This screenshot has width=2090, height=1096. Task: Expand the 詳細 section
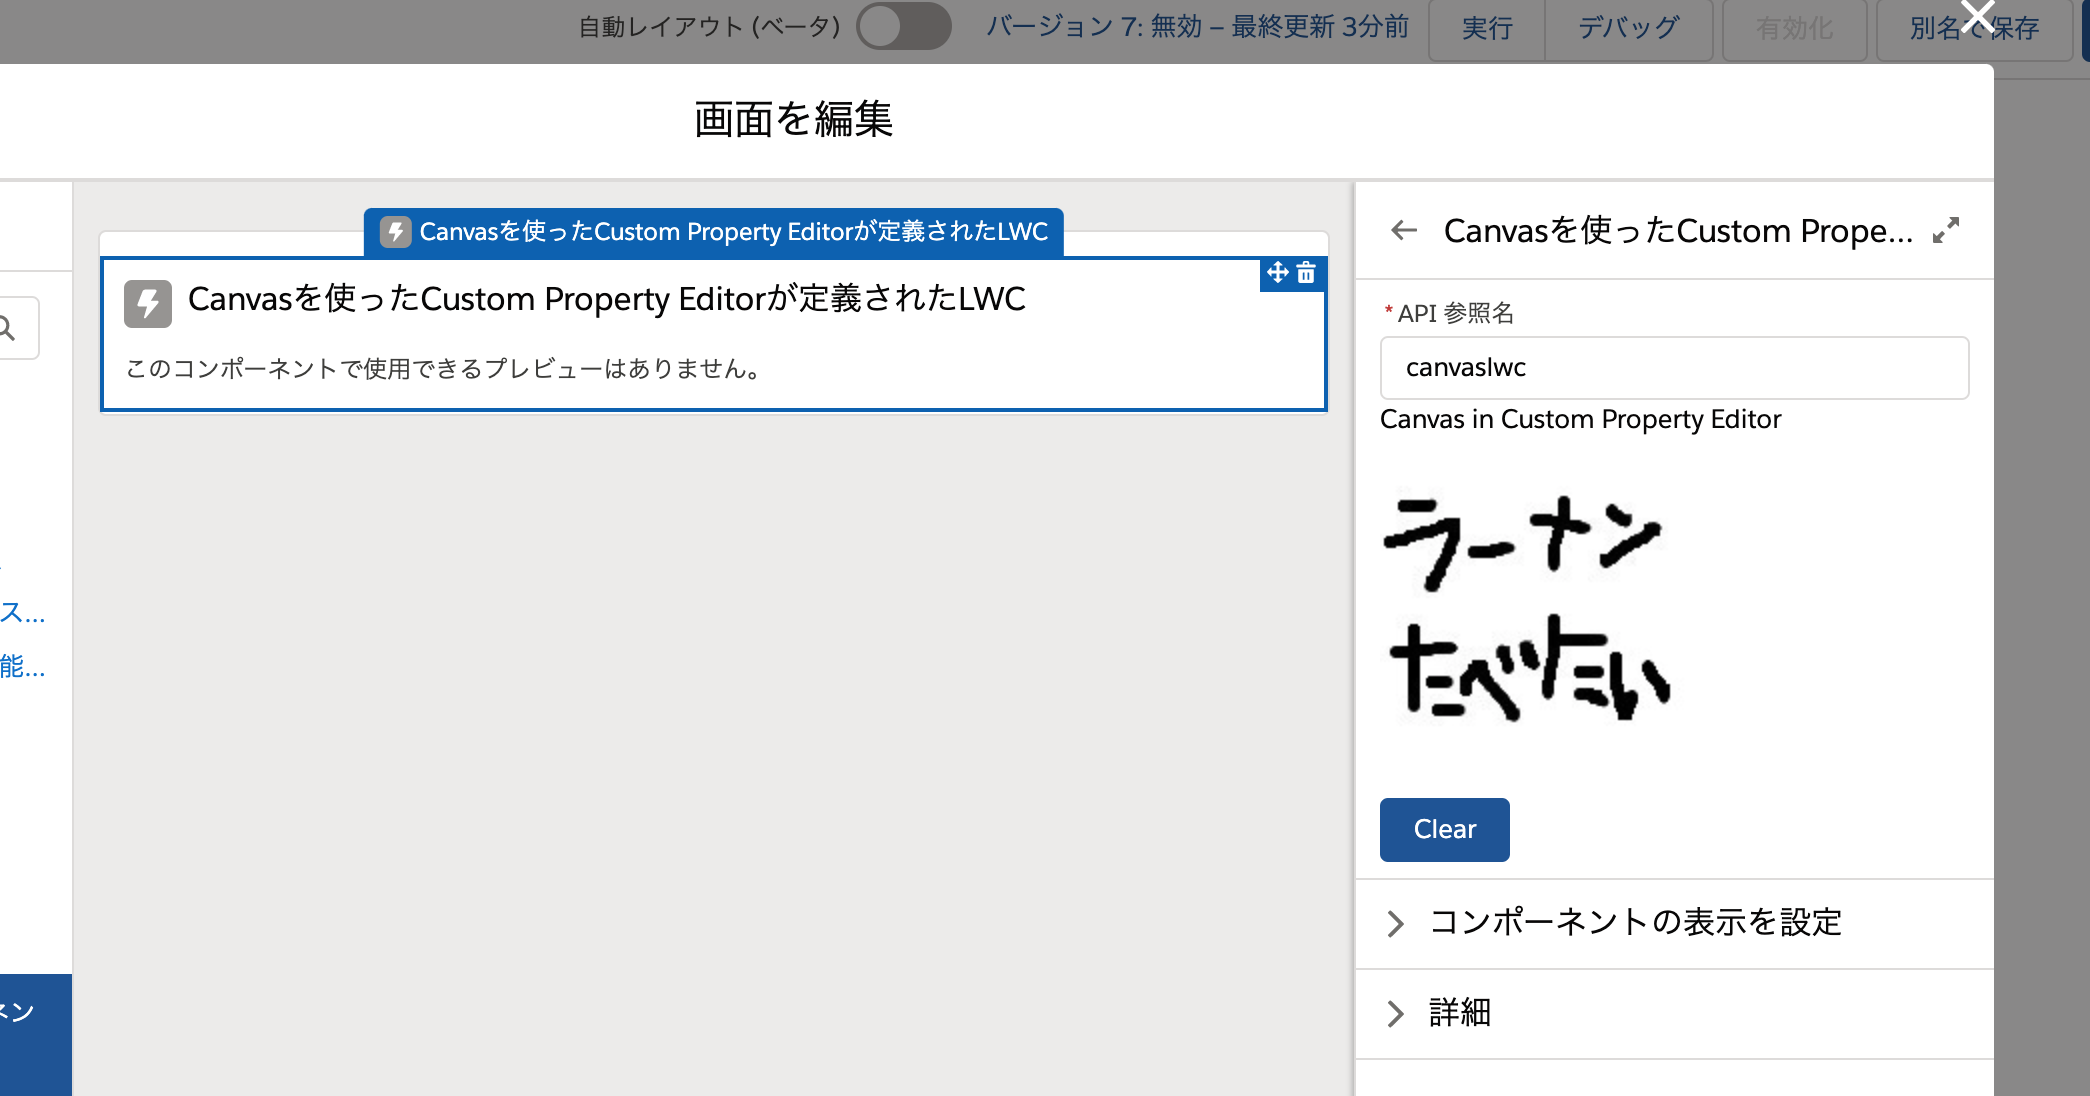point(1460,1013)
